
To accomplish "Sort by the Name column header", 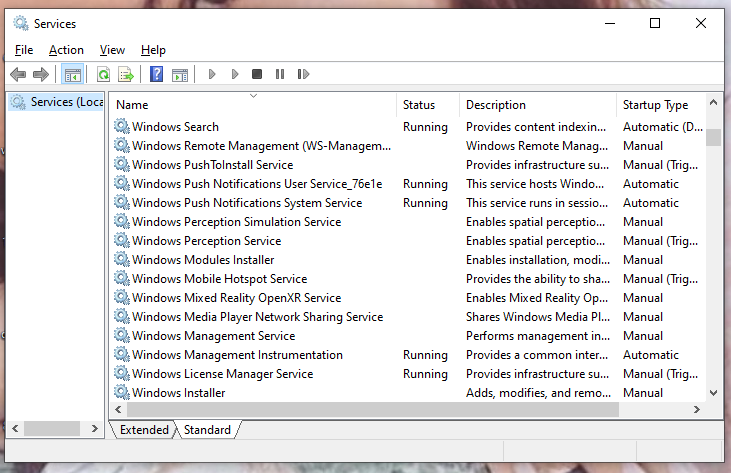I will (x=254, y=105).
